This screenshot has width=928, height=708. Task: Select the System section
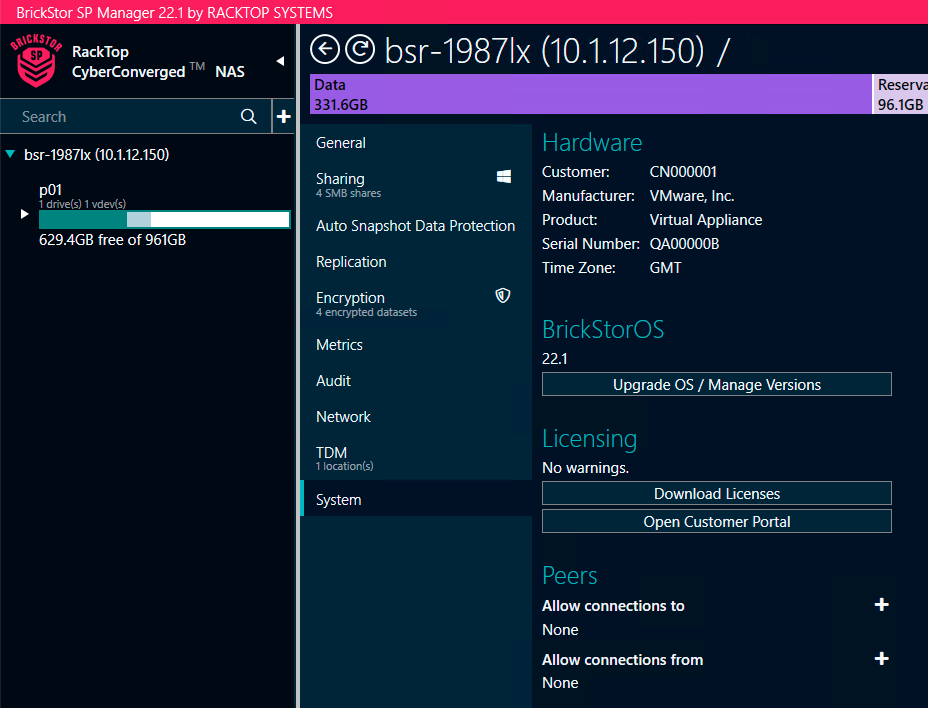(x=416, y=500)
